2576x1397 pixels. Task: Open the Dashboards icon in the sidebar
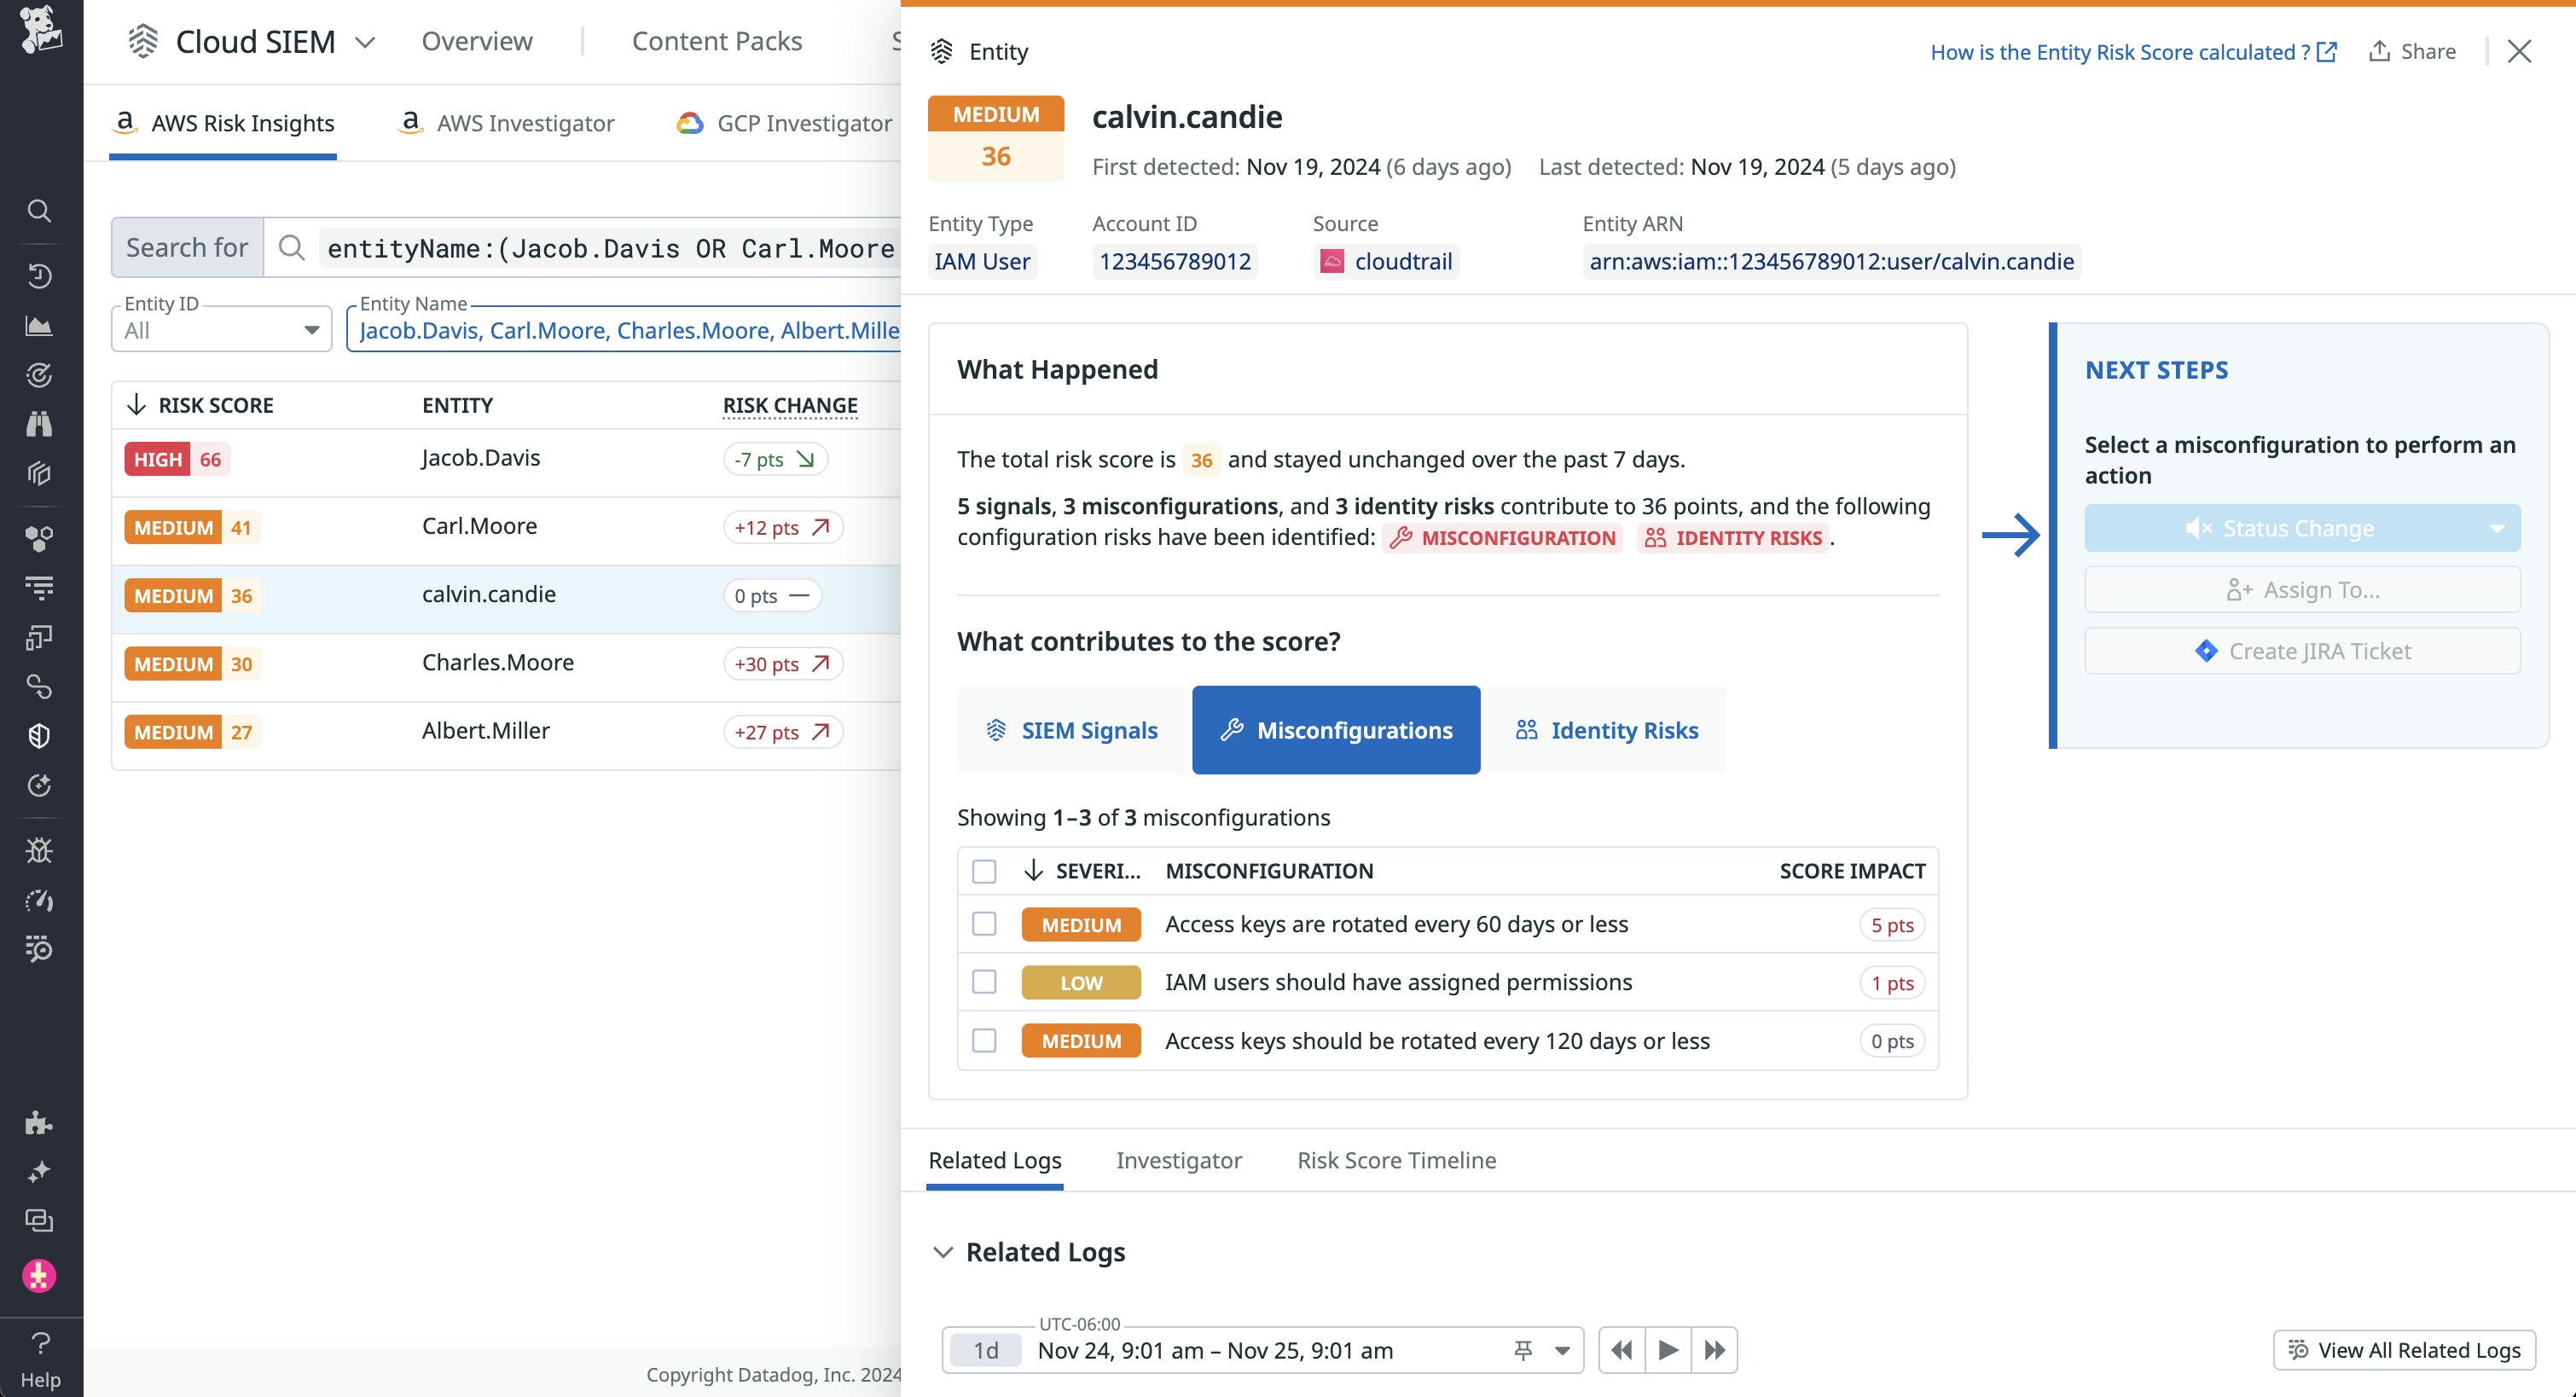click(39, 325)
